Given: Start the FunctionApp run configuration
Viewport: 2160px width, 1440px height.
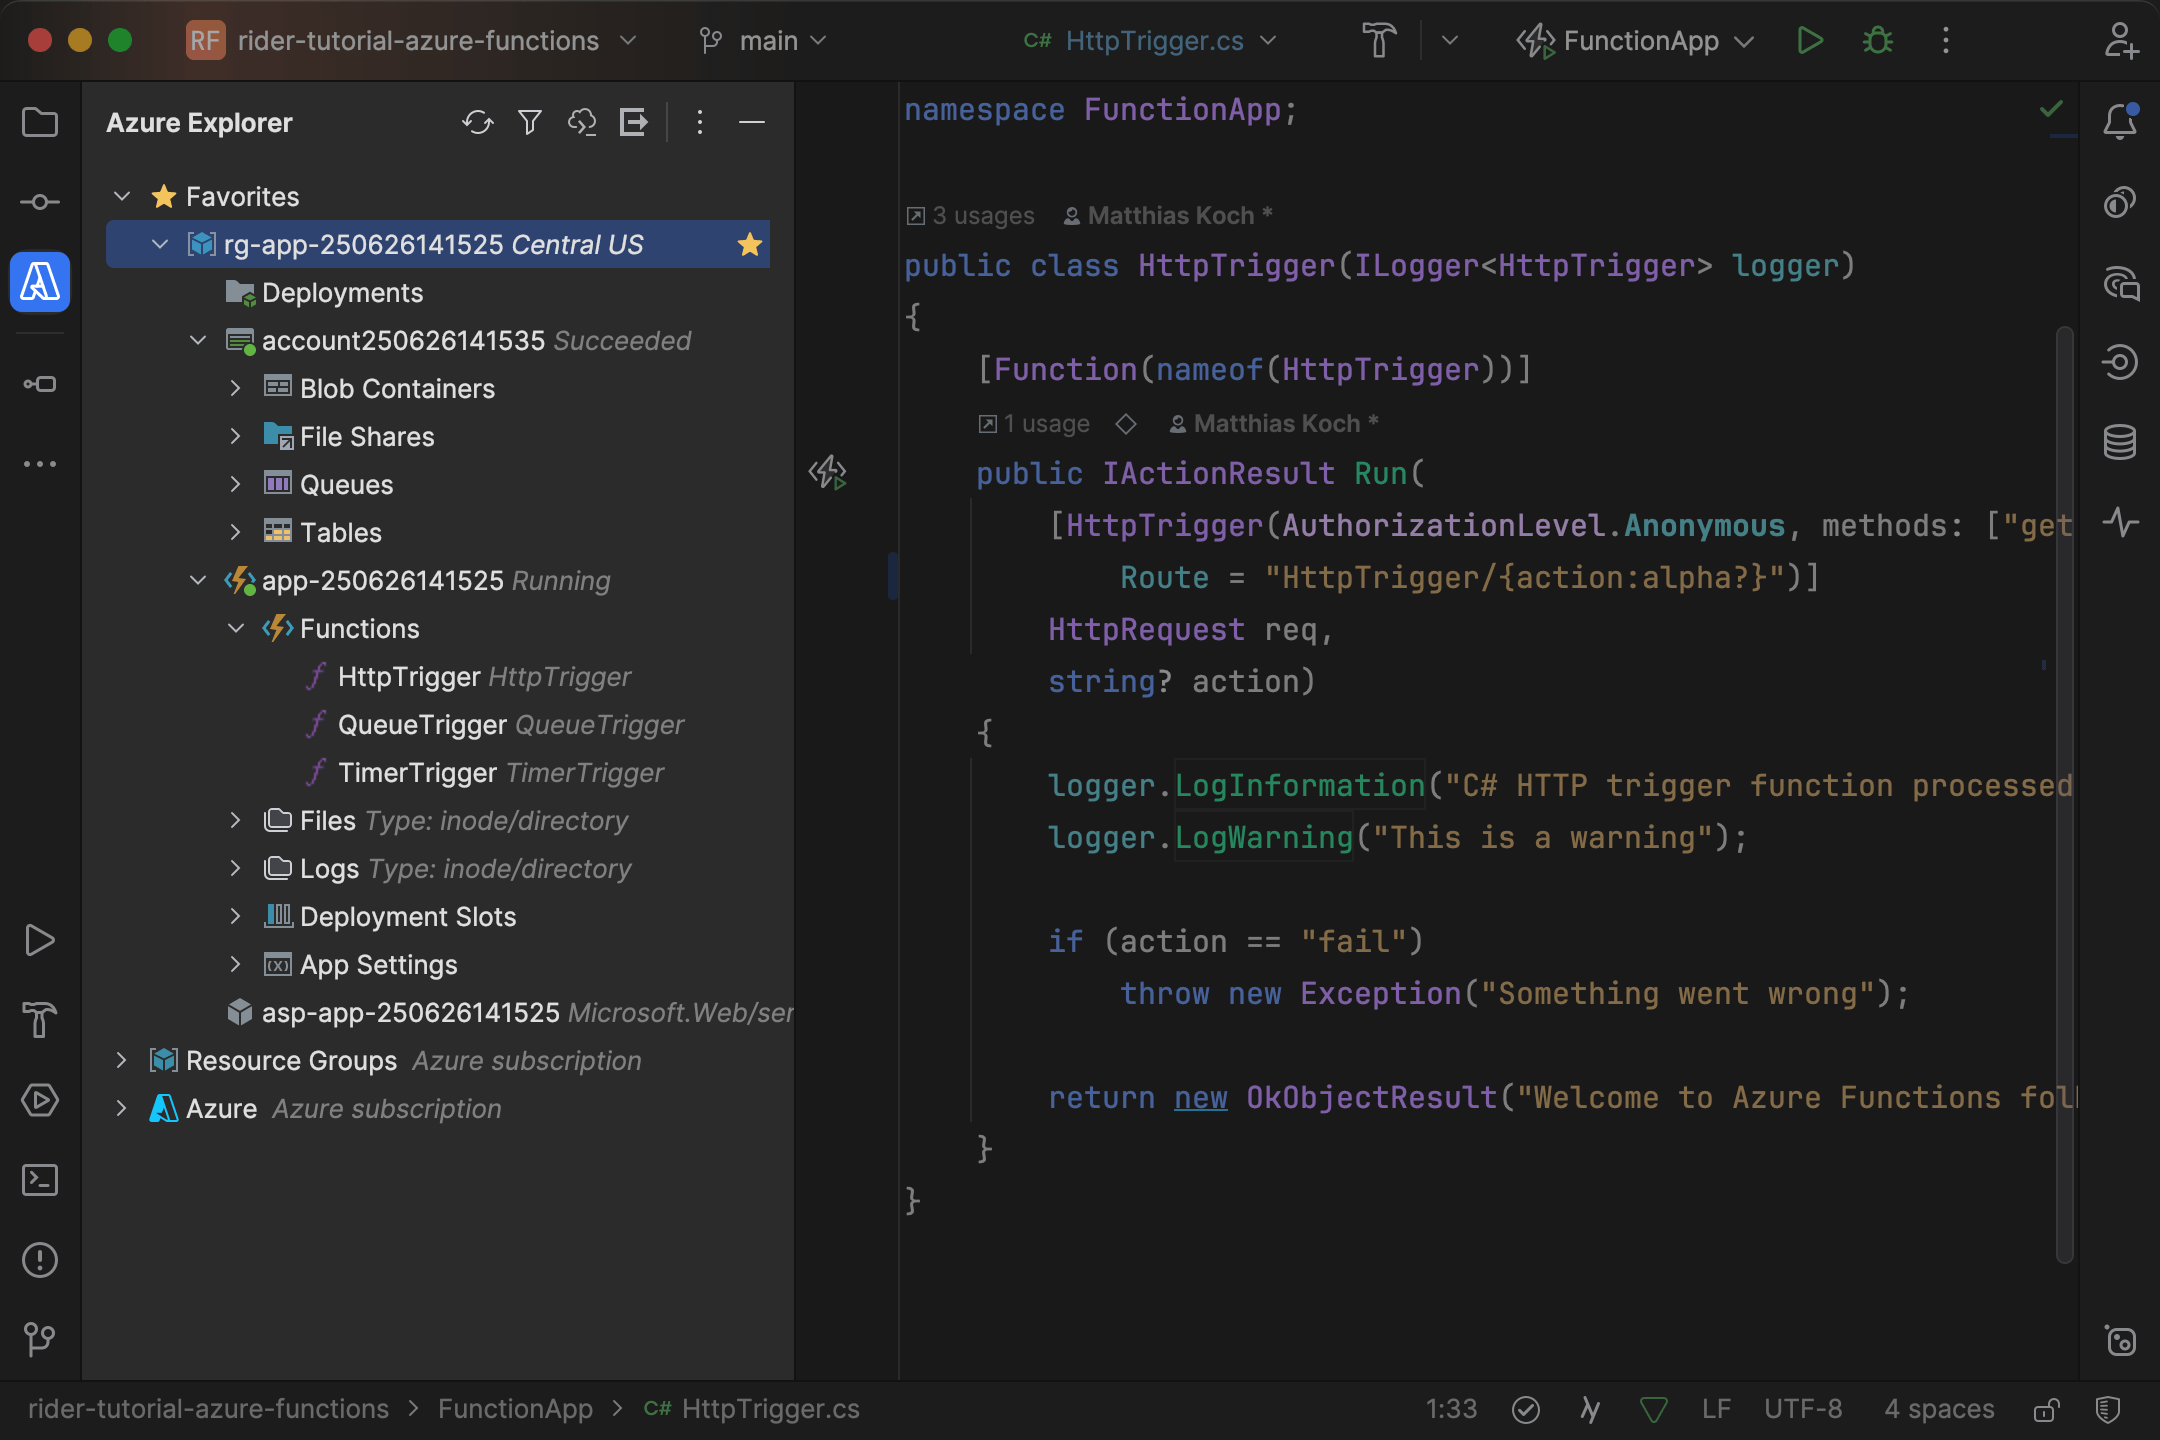Looking at the screenshot, I should click(1809, 41).
